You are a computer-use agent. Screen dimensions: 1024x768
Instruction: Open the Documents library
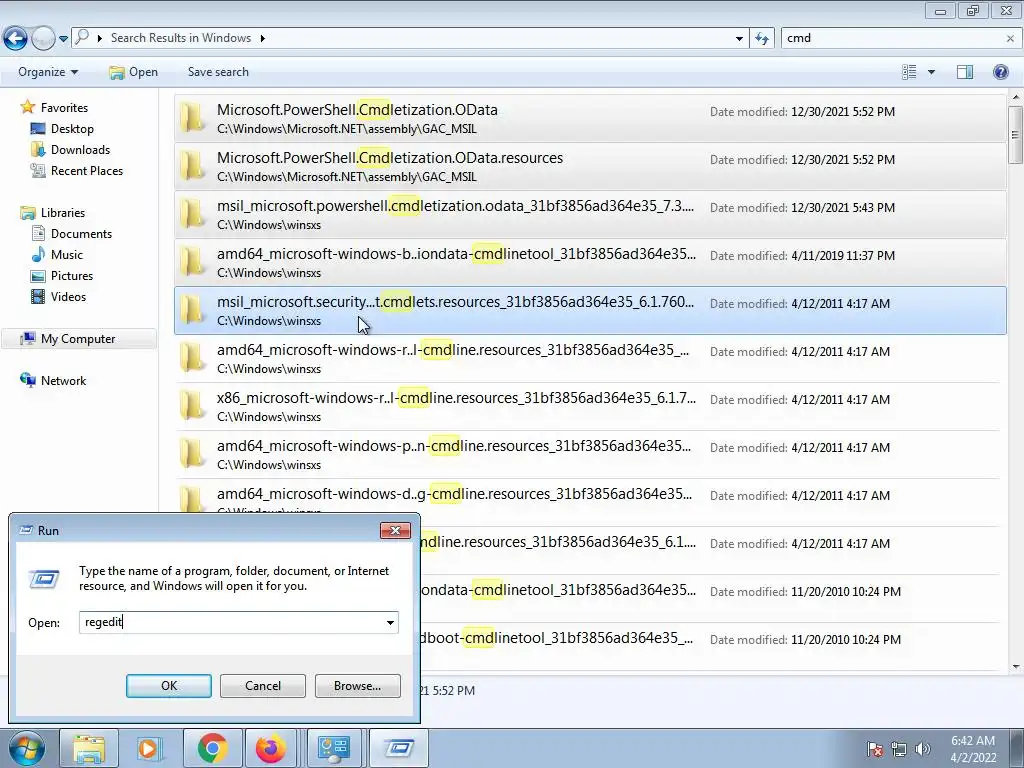point(81,234)
